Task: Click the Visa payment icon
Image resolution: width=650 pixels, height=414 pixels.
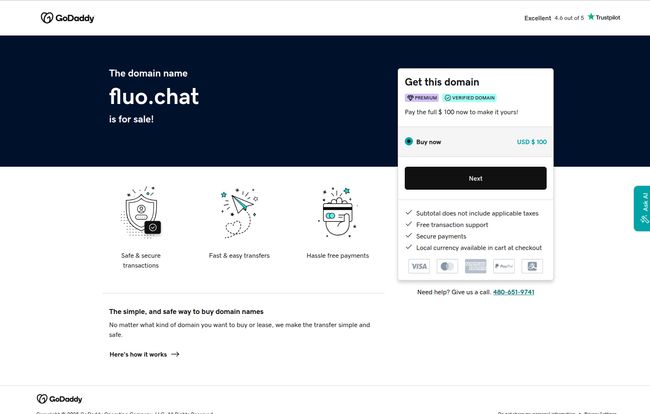Action: [418, 266]
